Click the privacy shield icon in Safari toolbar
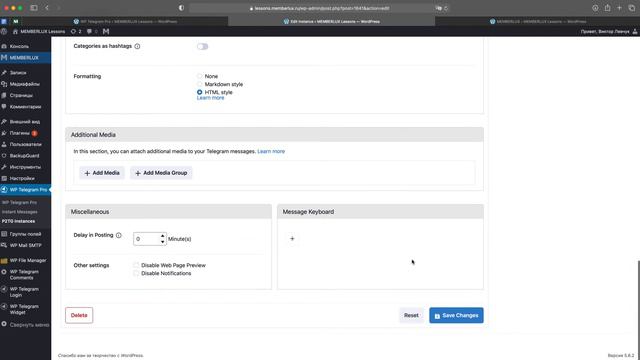Viewport: 640px width, 360px height. coord(181,8)
